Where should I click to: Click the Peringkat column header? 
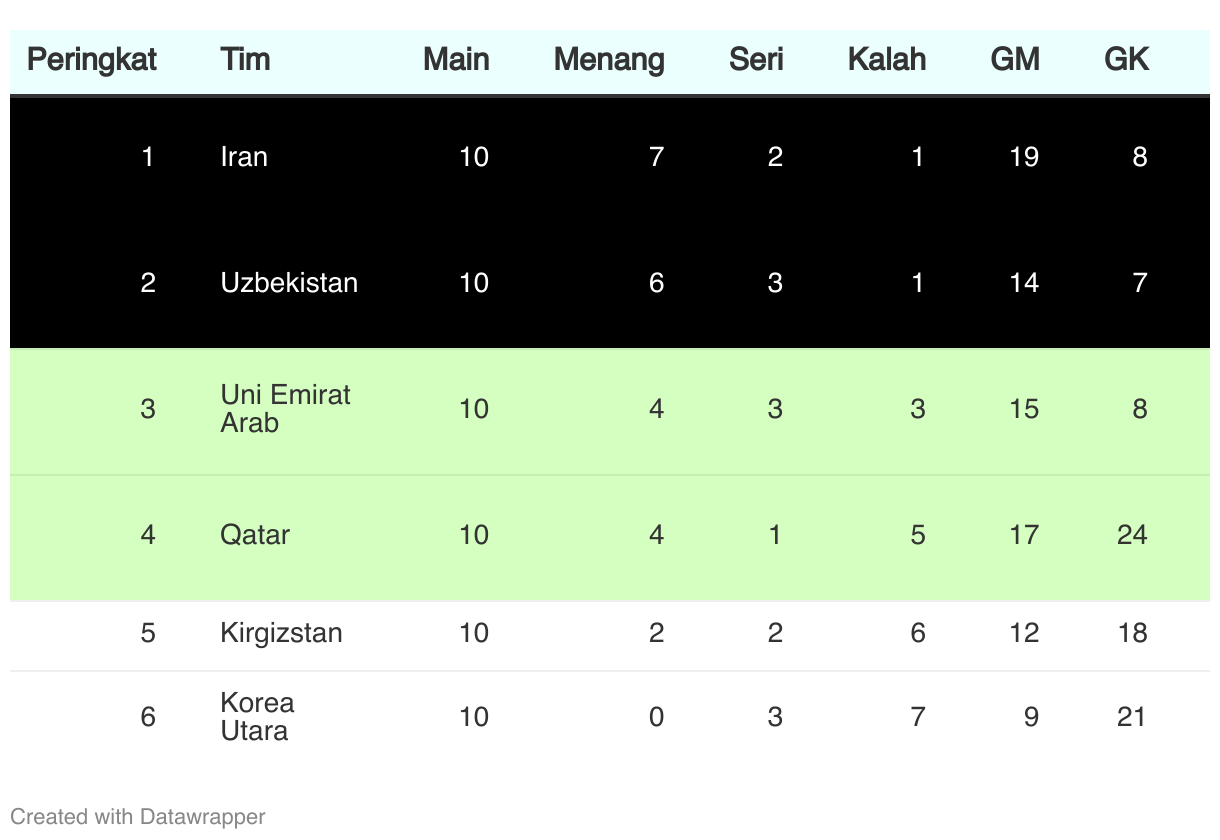click(x=92, y=60)
